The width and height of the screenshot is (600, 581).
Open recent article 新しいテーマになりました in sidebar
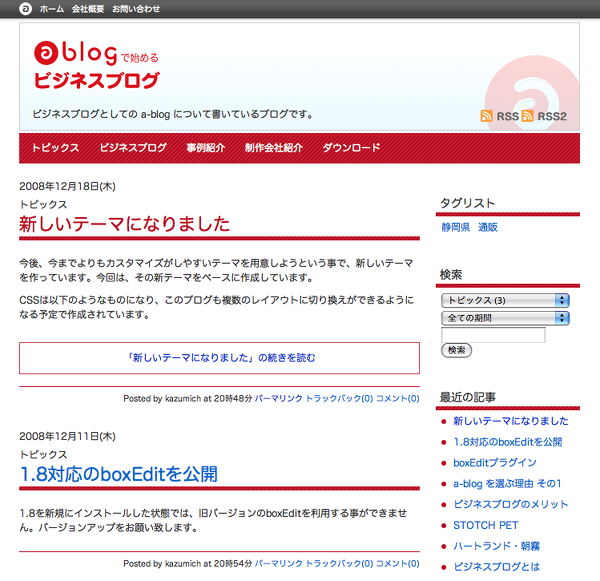tap(511, 421)
